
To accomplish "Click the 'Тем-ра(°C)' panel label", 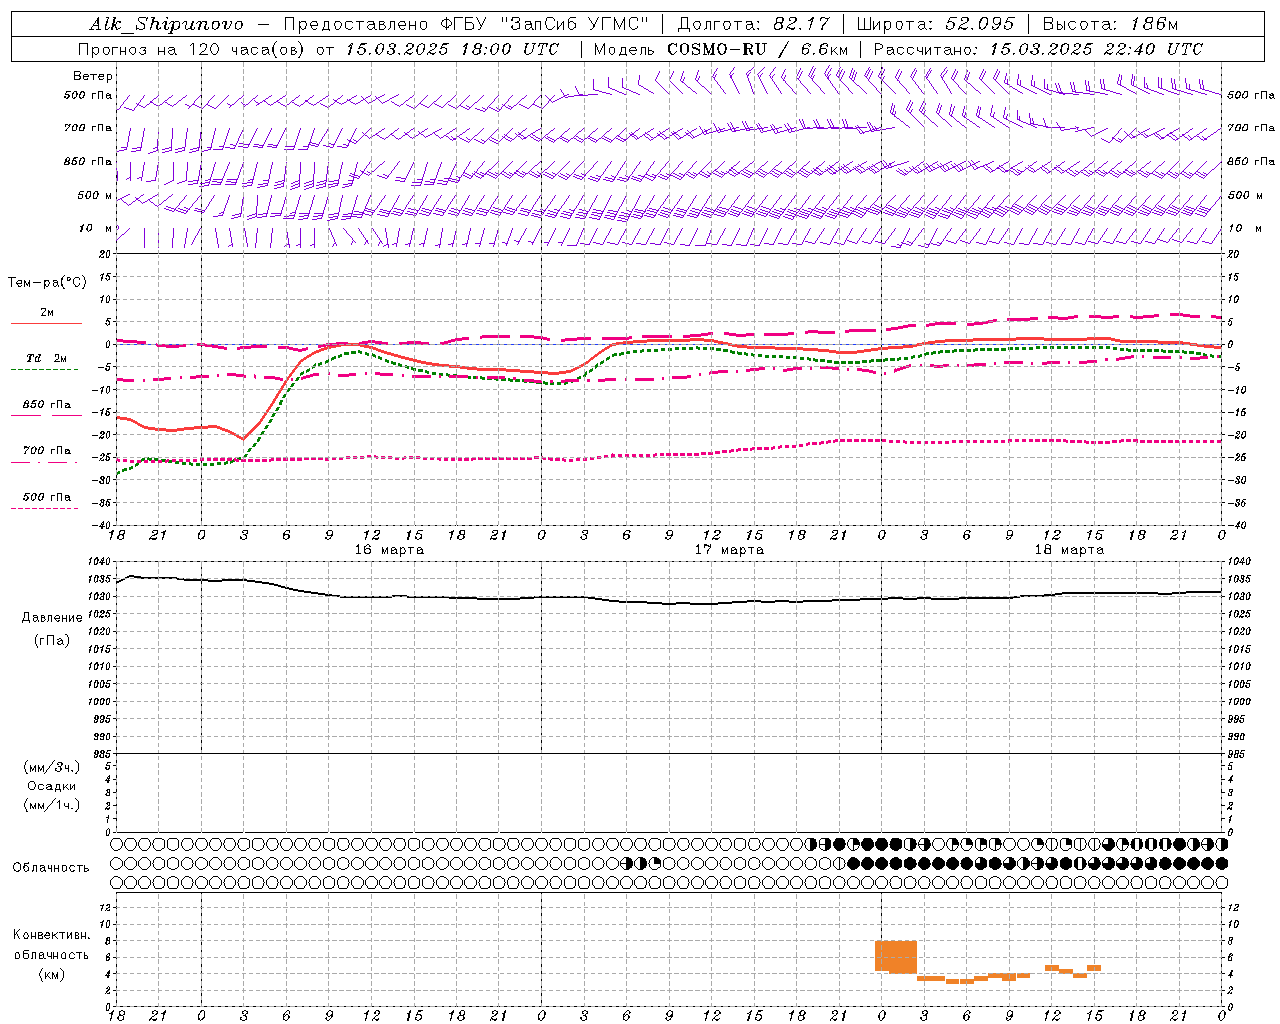I will click(47, 283).
